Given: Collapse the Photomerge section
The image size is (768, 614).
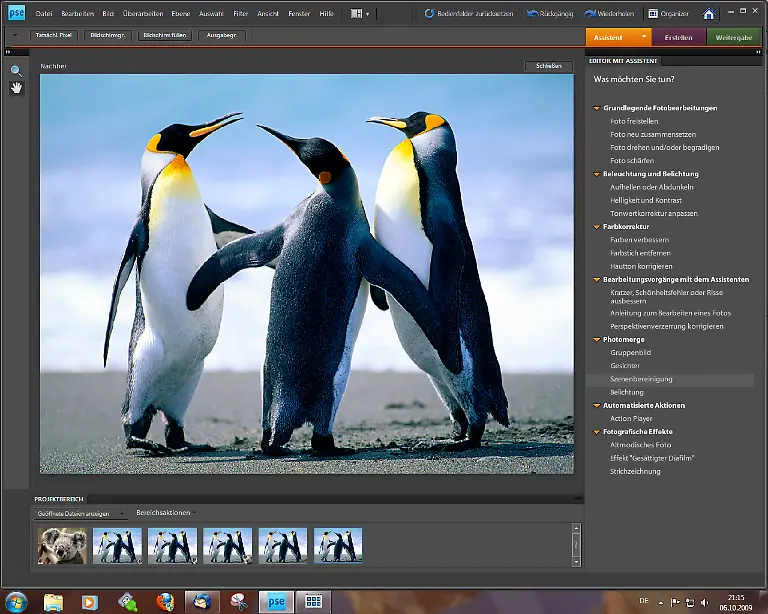Looking at the screenshot, I should pyautogui.click(x=597, y=340).
